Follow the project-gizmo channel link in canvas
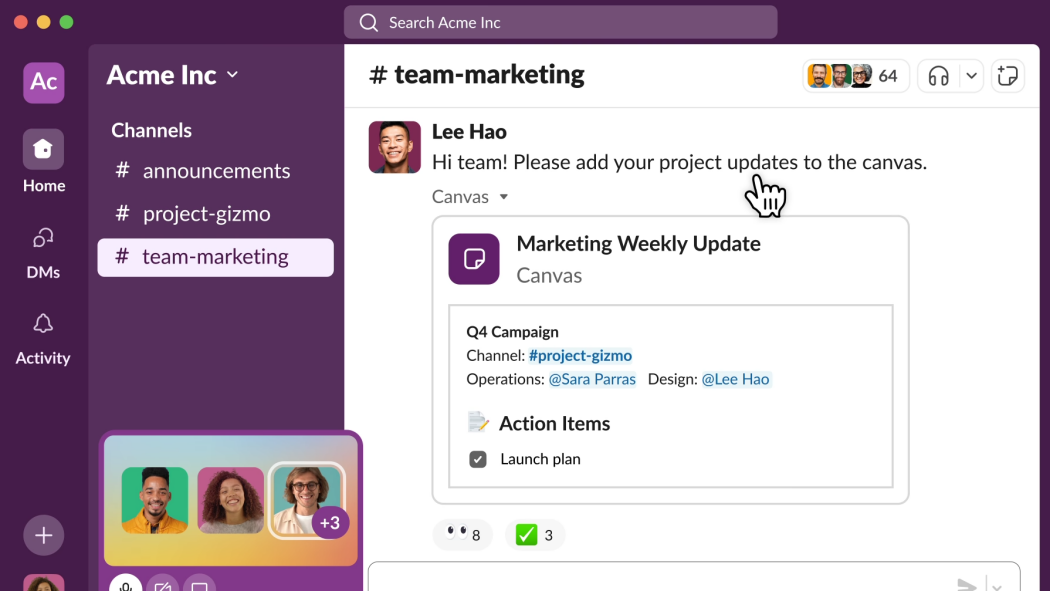Screen dimensions: 1050x591 (x=580, y=355)
